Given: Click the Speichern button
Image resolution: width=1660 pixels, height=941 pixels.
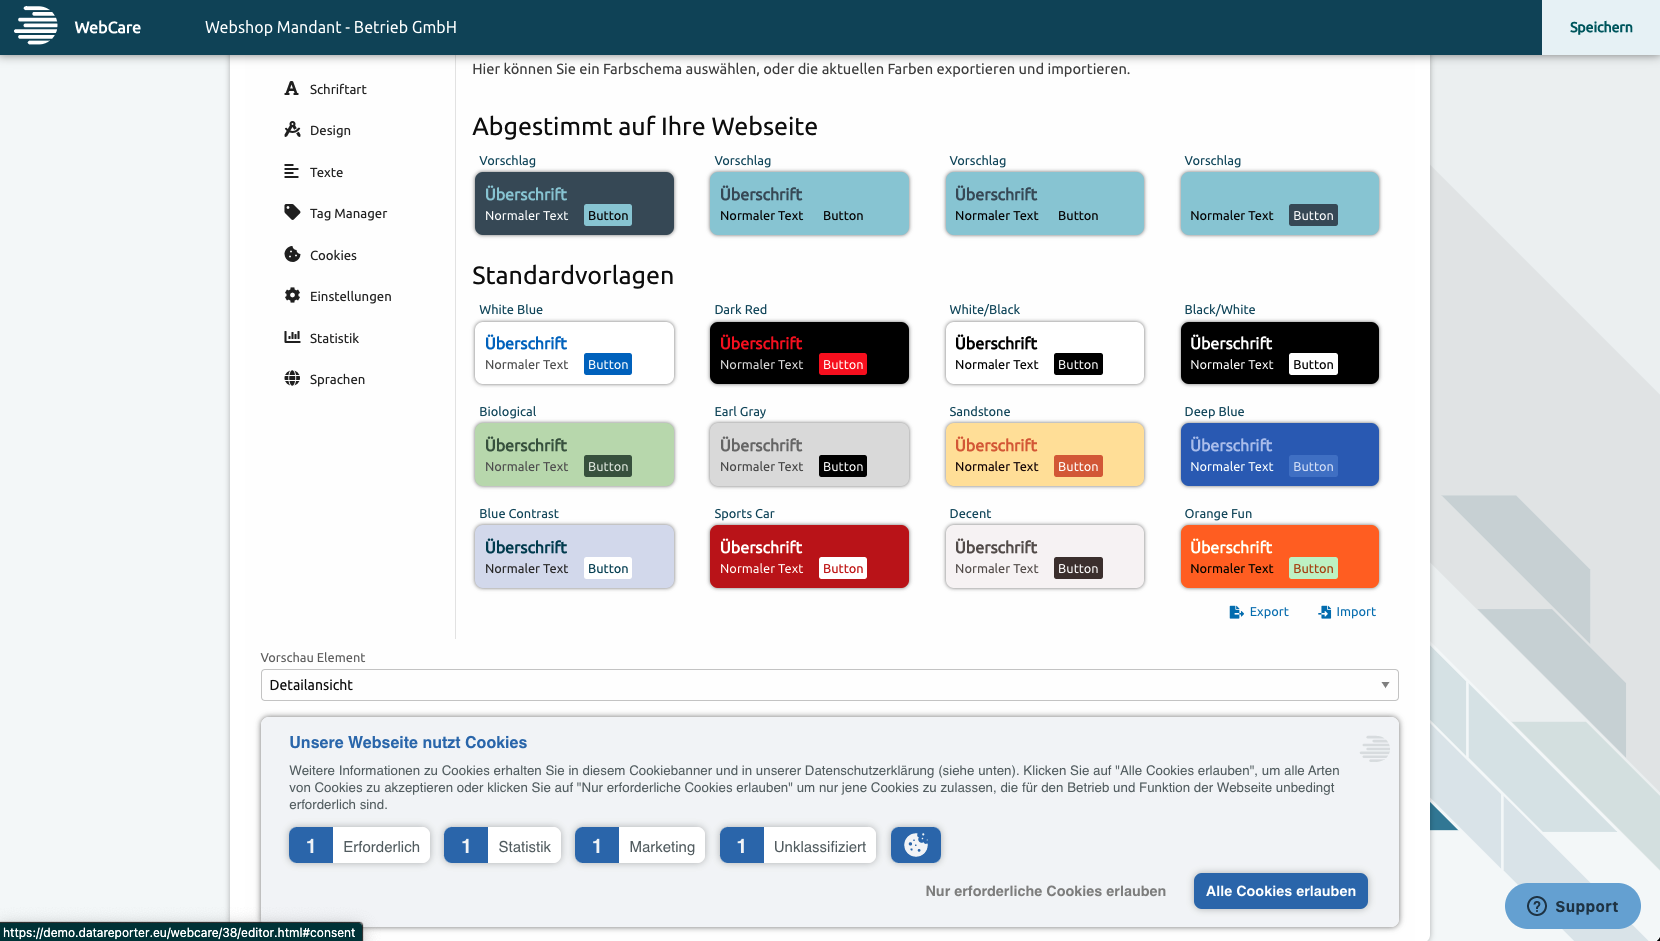Looking at the screenshot, I should coord(1600,27).
